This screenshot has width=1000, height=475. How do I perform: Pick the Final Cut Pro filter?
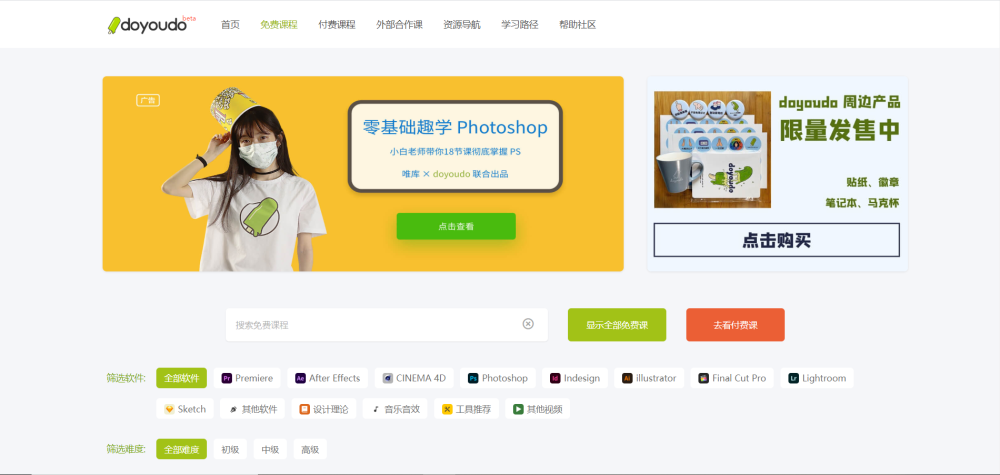[732, 378]
